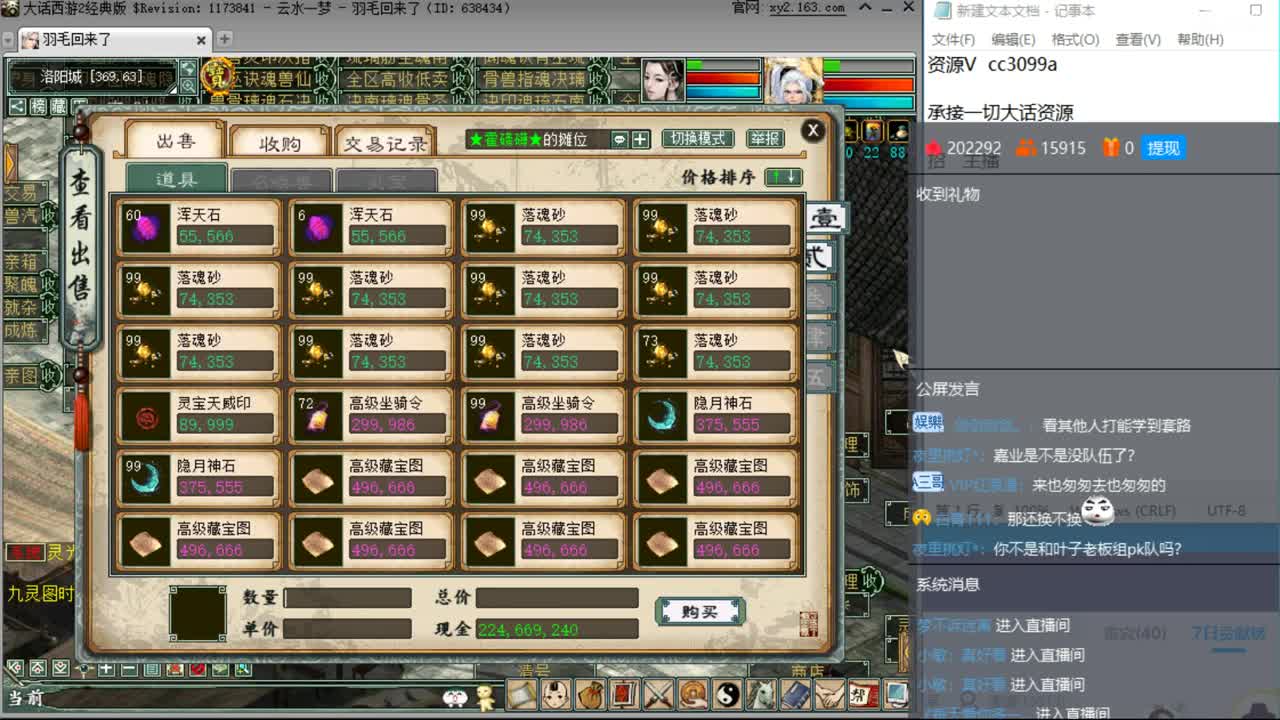Click the white-haired character portrait
The height and width of the screenshot is (720, 1280).
(795, 80)
